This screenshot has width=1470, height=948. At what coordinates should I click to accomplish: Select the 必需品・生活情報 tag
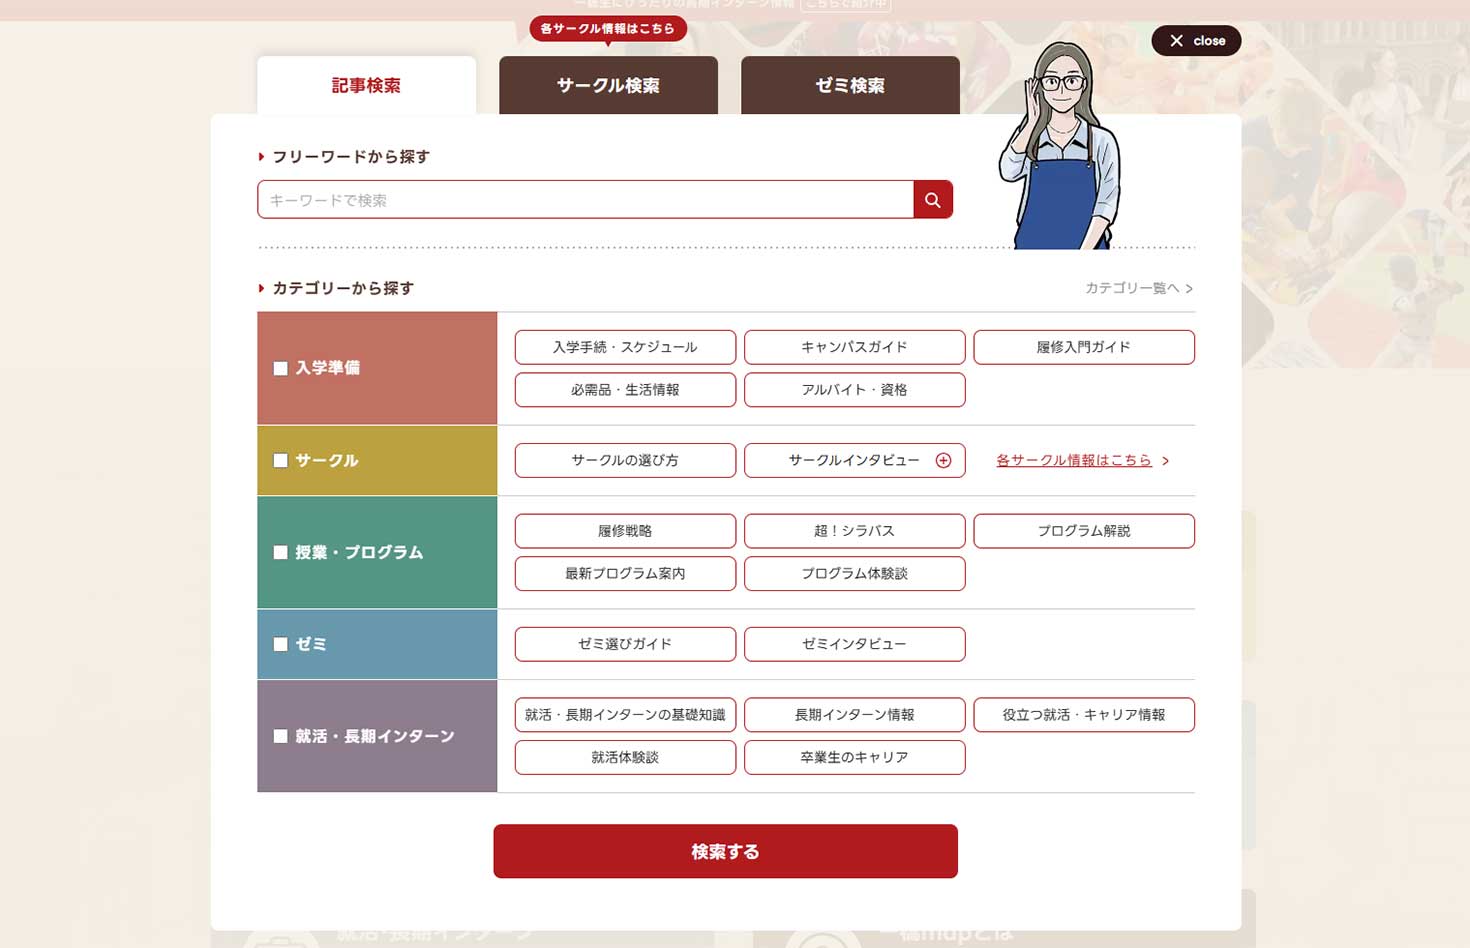tap(625, 390)
